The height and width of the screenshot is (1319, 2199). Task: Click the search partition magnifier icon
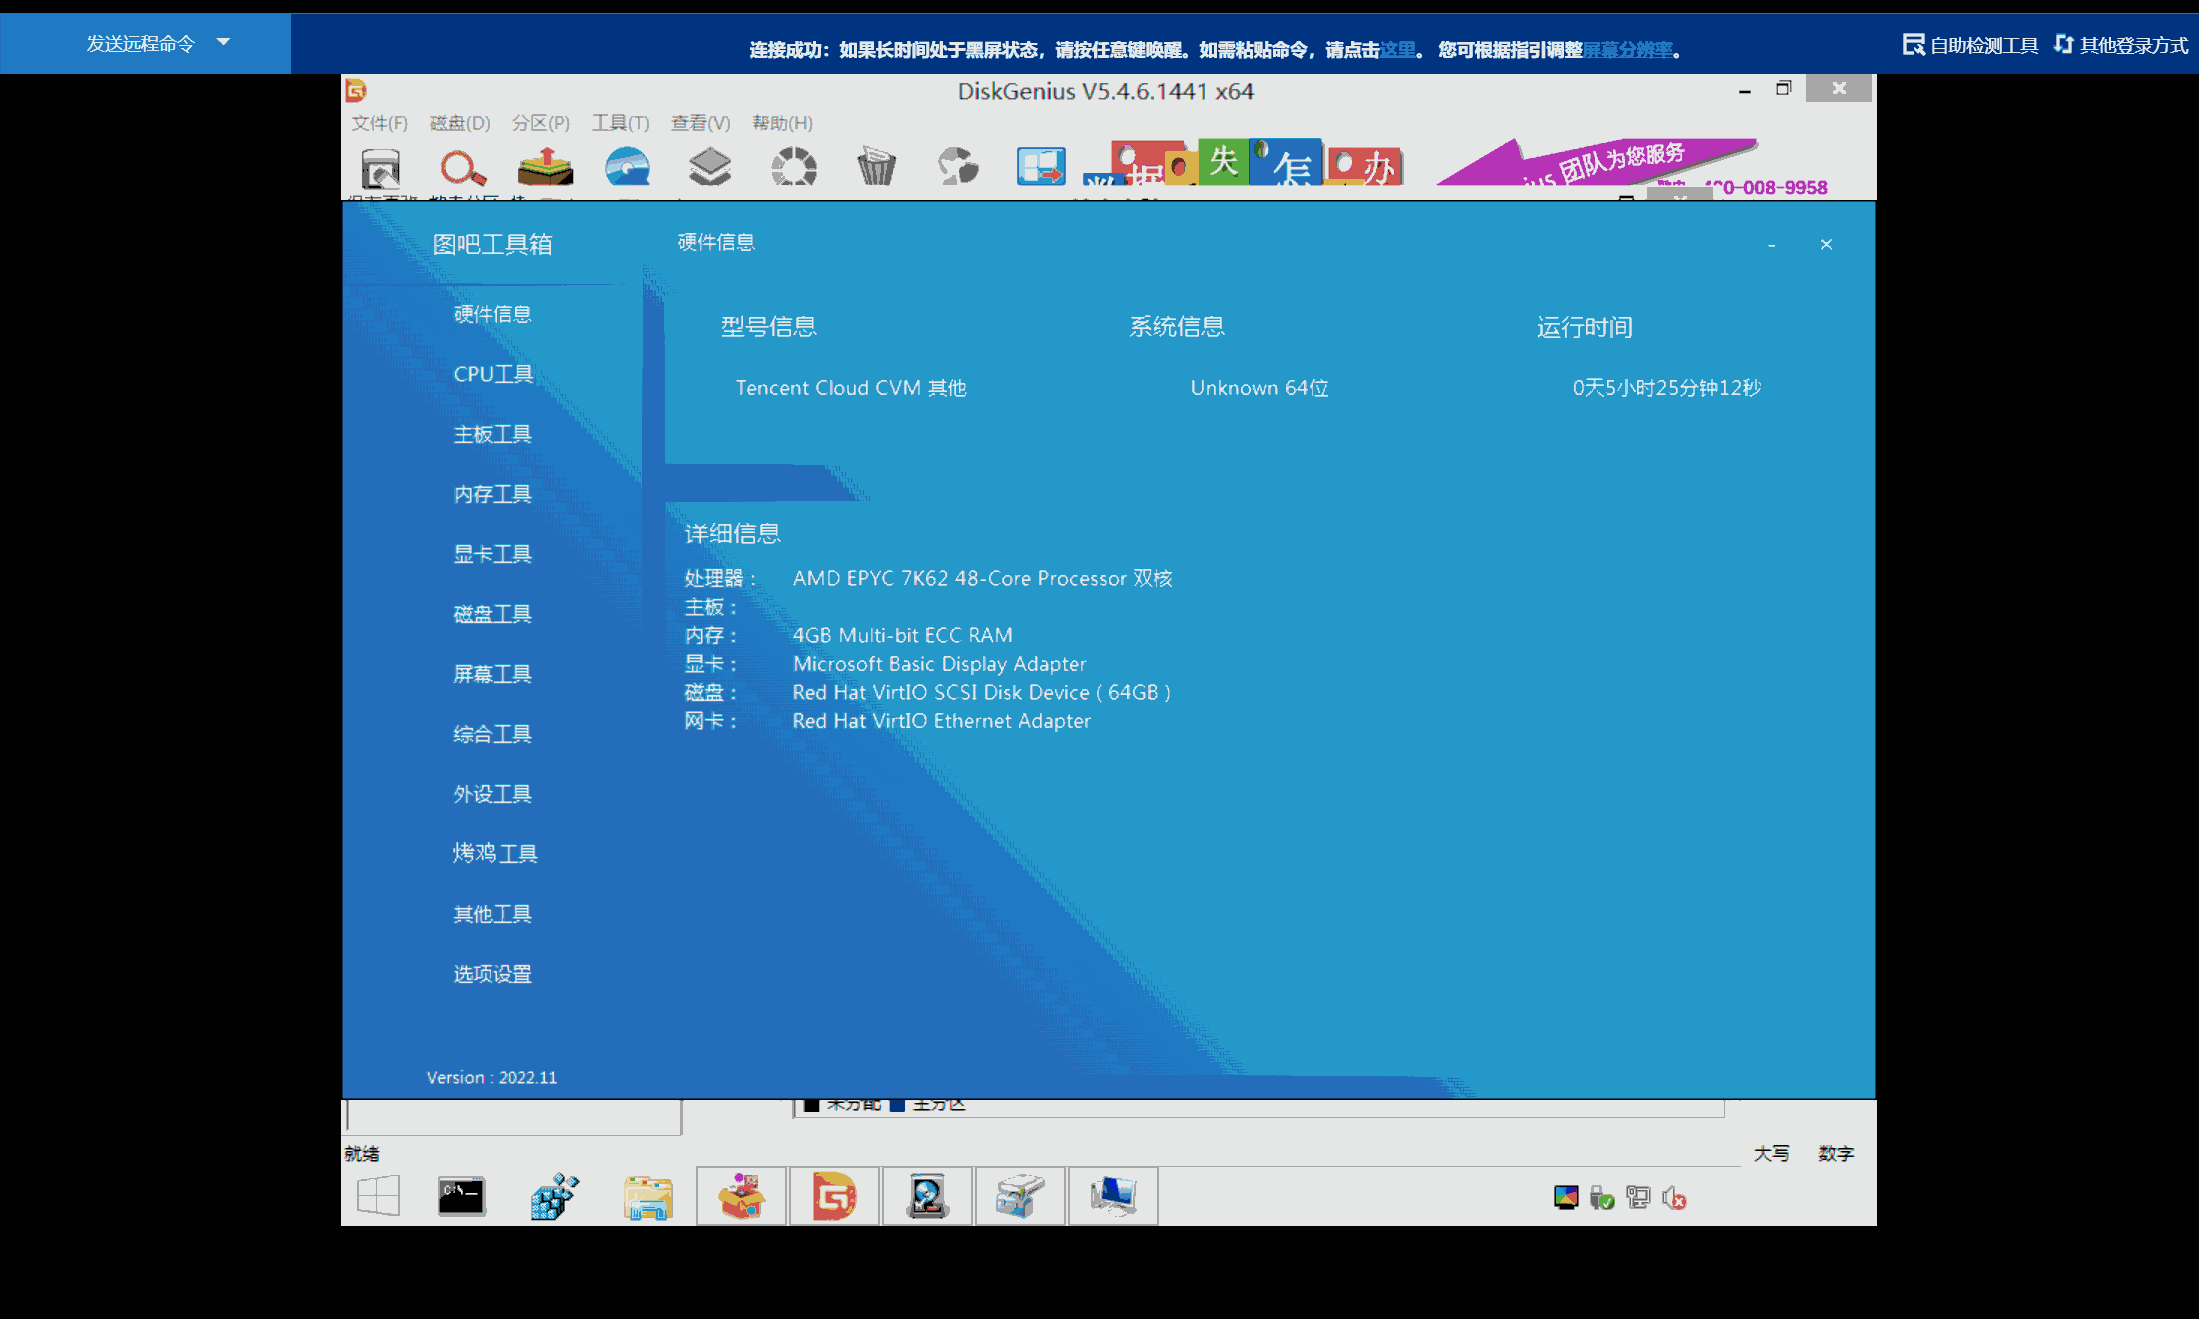coord(462,167)
